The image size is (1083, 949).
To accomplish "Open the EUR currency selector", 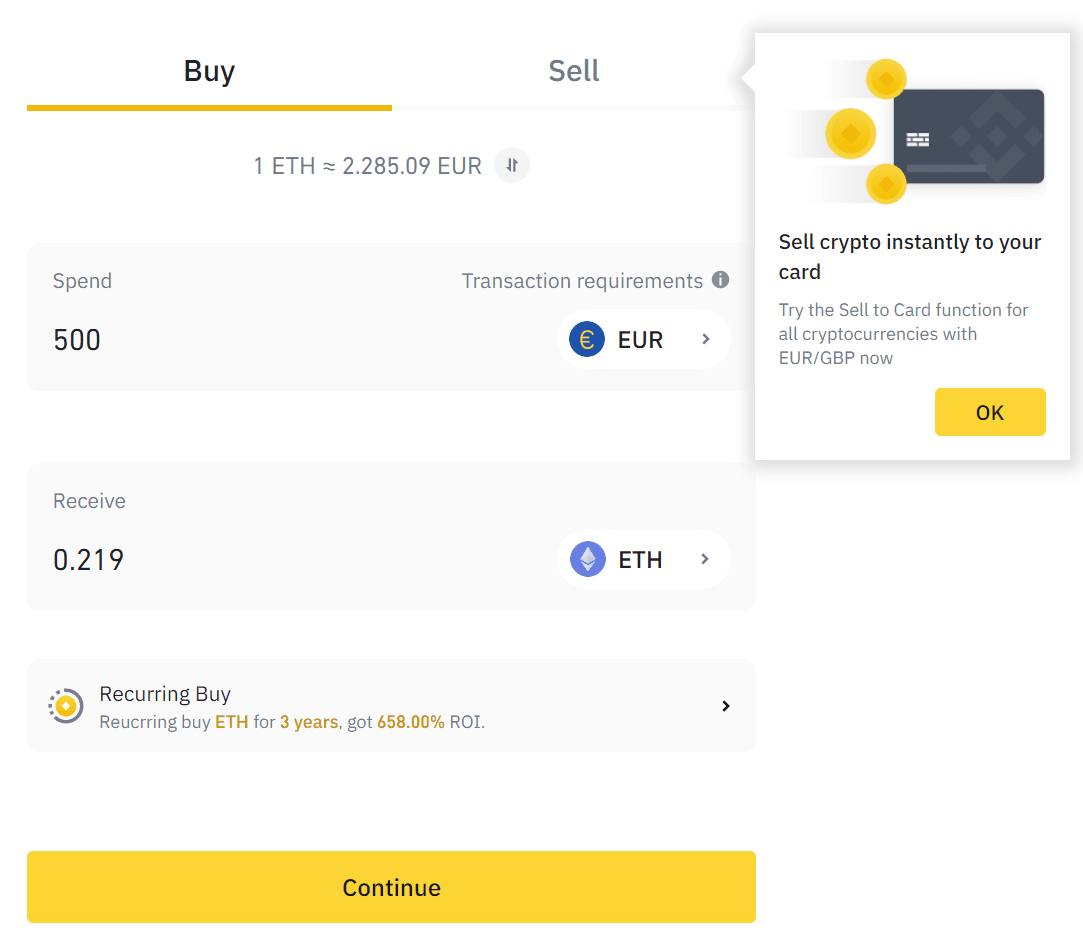I will [644, 339].
